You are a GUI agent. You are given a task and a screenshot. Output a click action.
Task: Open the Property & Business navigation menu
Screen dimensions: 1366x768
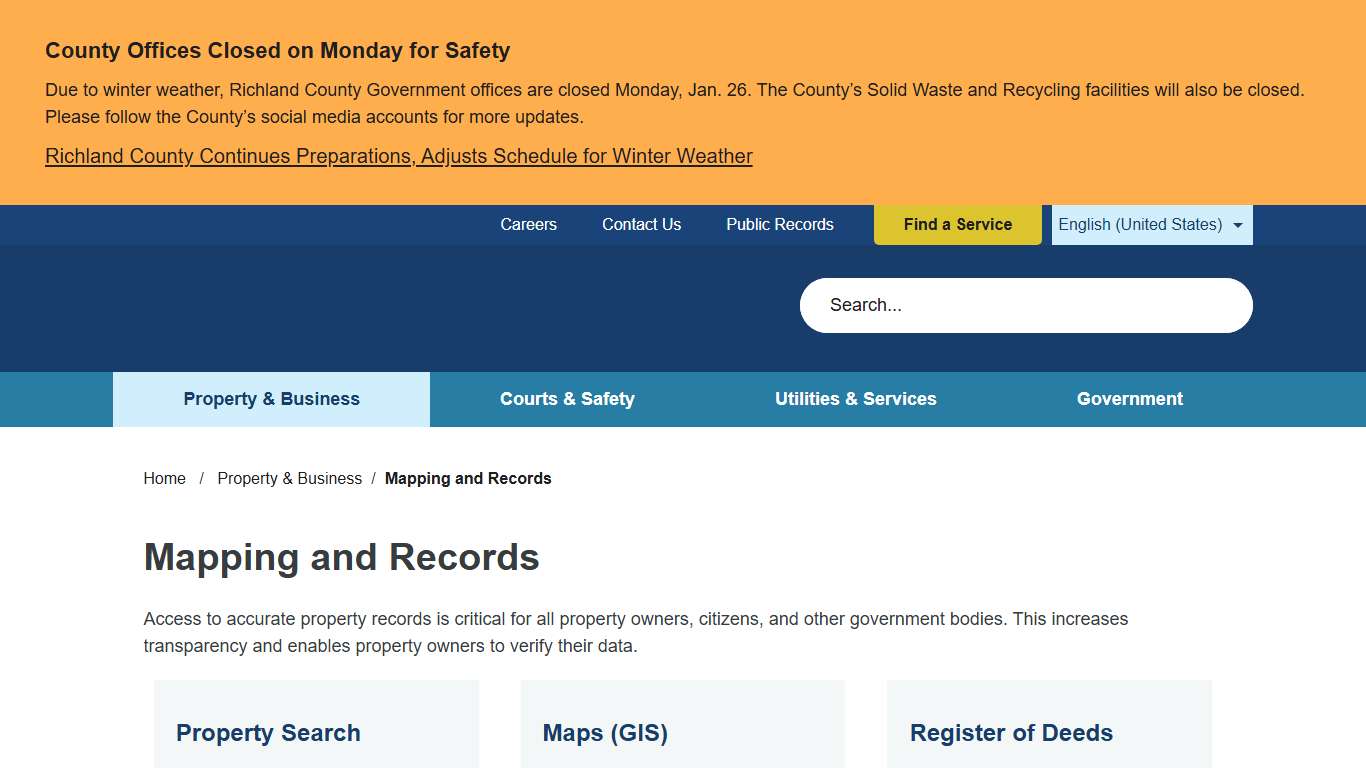click(x=271, y=399)
